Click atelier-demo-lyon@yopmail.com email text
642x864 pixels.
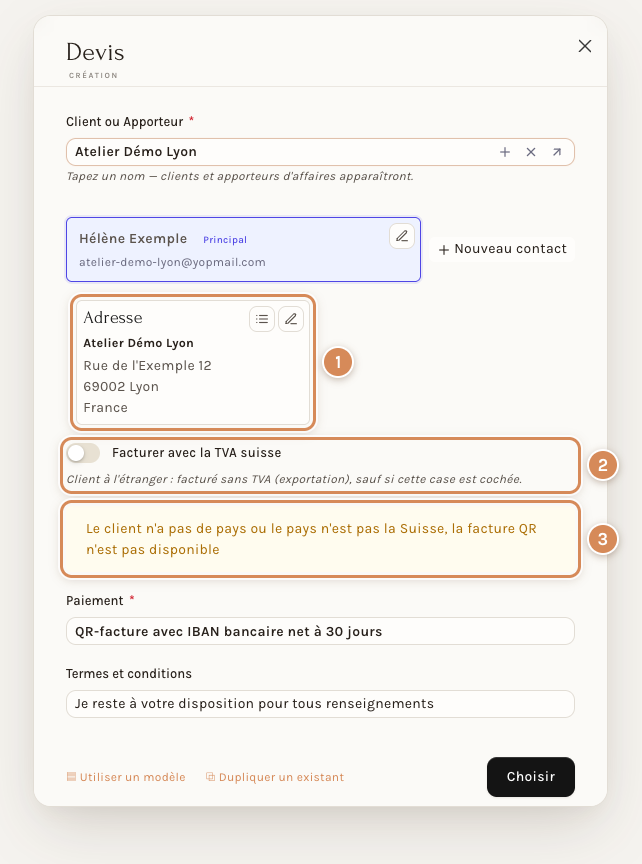(x=172, y=262)
